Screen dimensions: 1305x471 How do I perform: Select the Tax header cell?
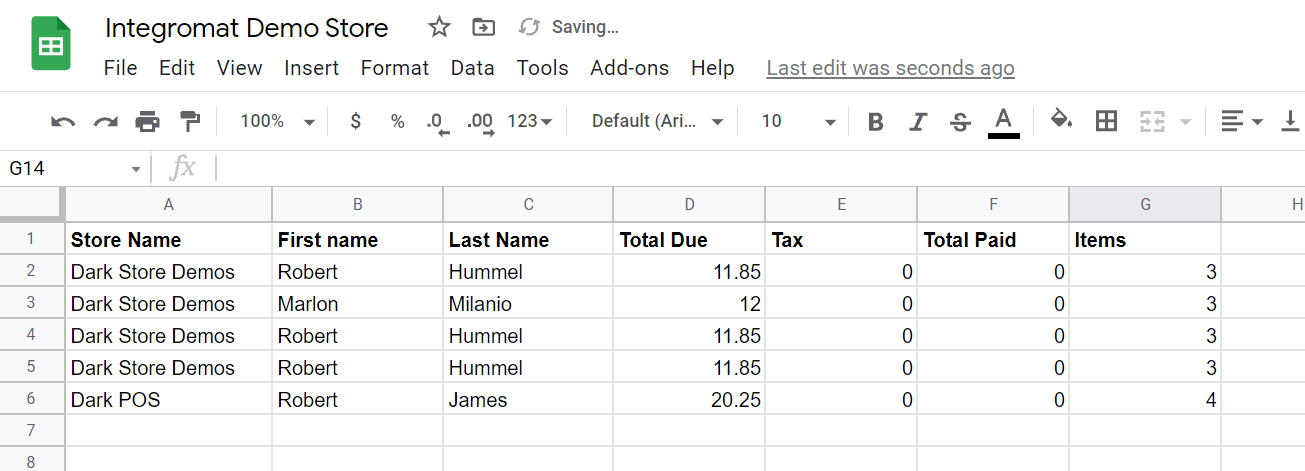[841, 239]
